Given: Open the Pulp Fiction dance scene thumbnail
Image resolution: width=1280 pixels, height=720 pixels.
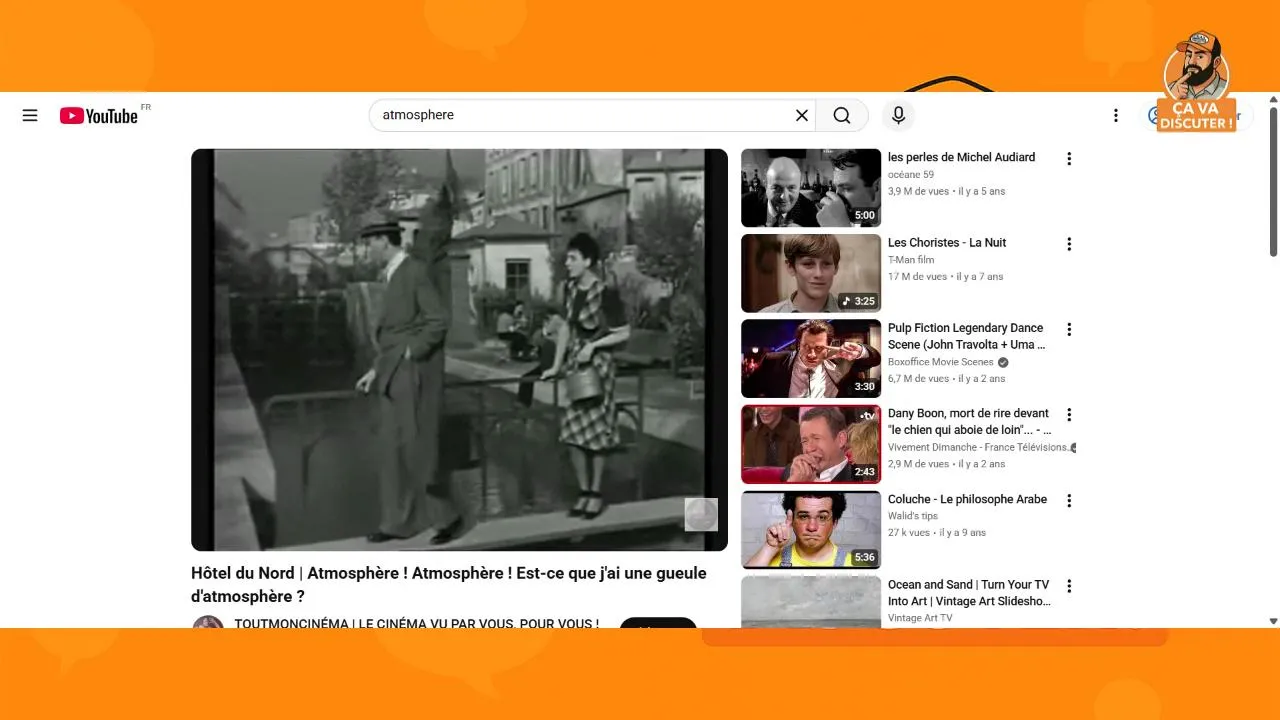Looking at the screenshot, I should [x=811, y=359].
